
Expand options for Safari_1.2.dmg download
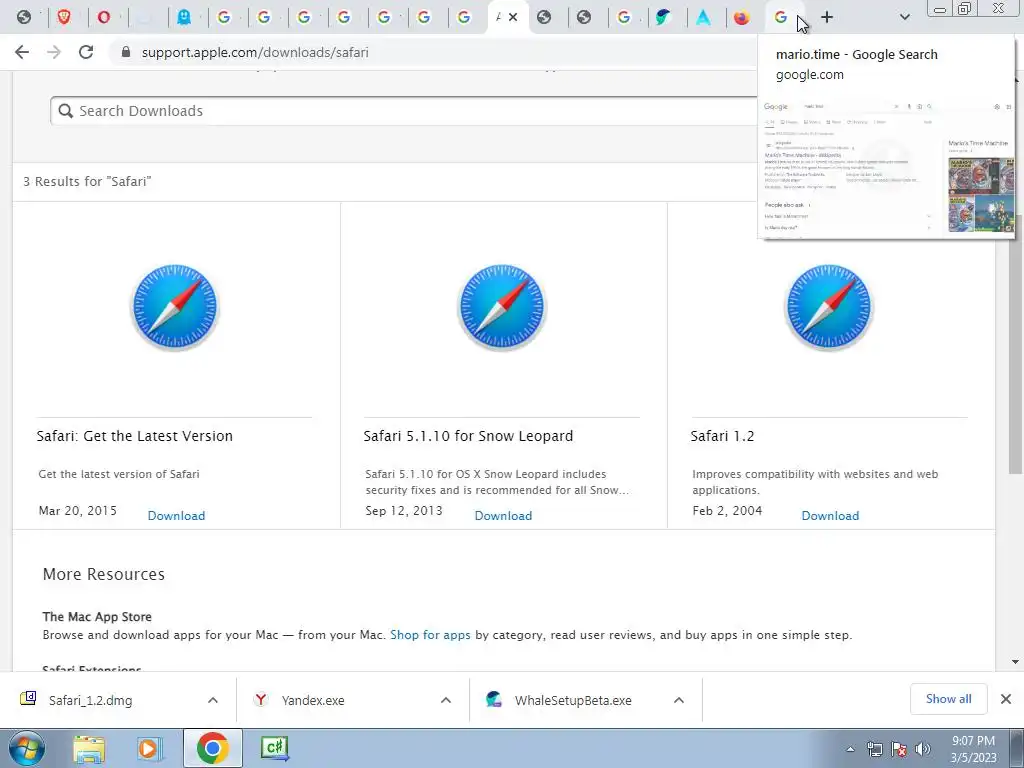[213, 700]
